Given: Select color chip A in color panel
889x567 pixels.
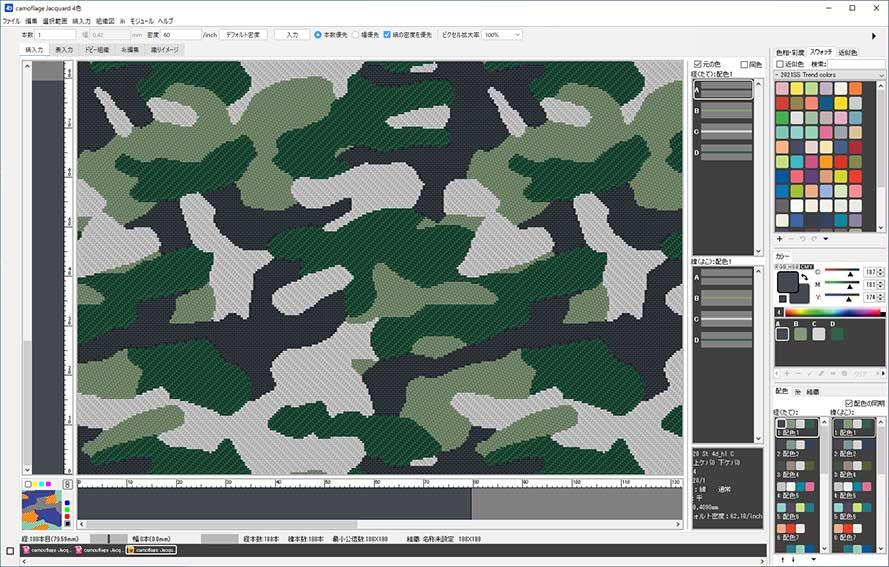Looking at the screenshot, I should (x=783, y=333).
